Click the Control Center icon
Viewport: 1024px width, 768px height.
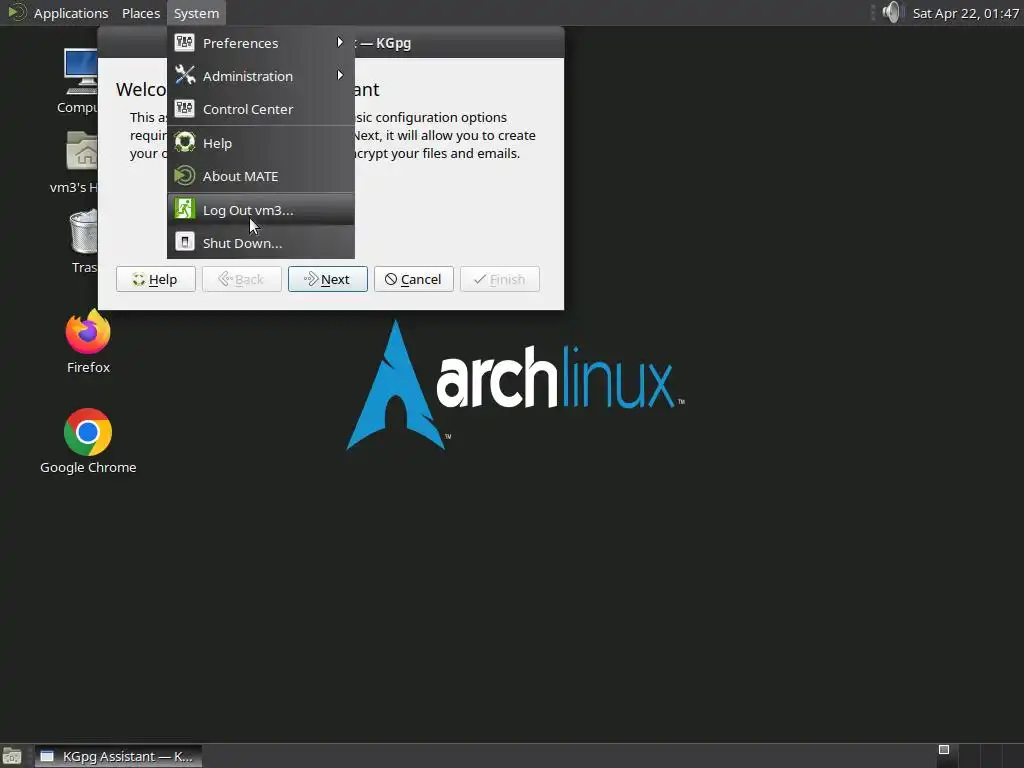point(185,108)
